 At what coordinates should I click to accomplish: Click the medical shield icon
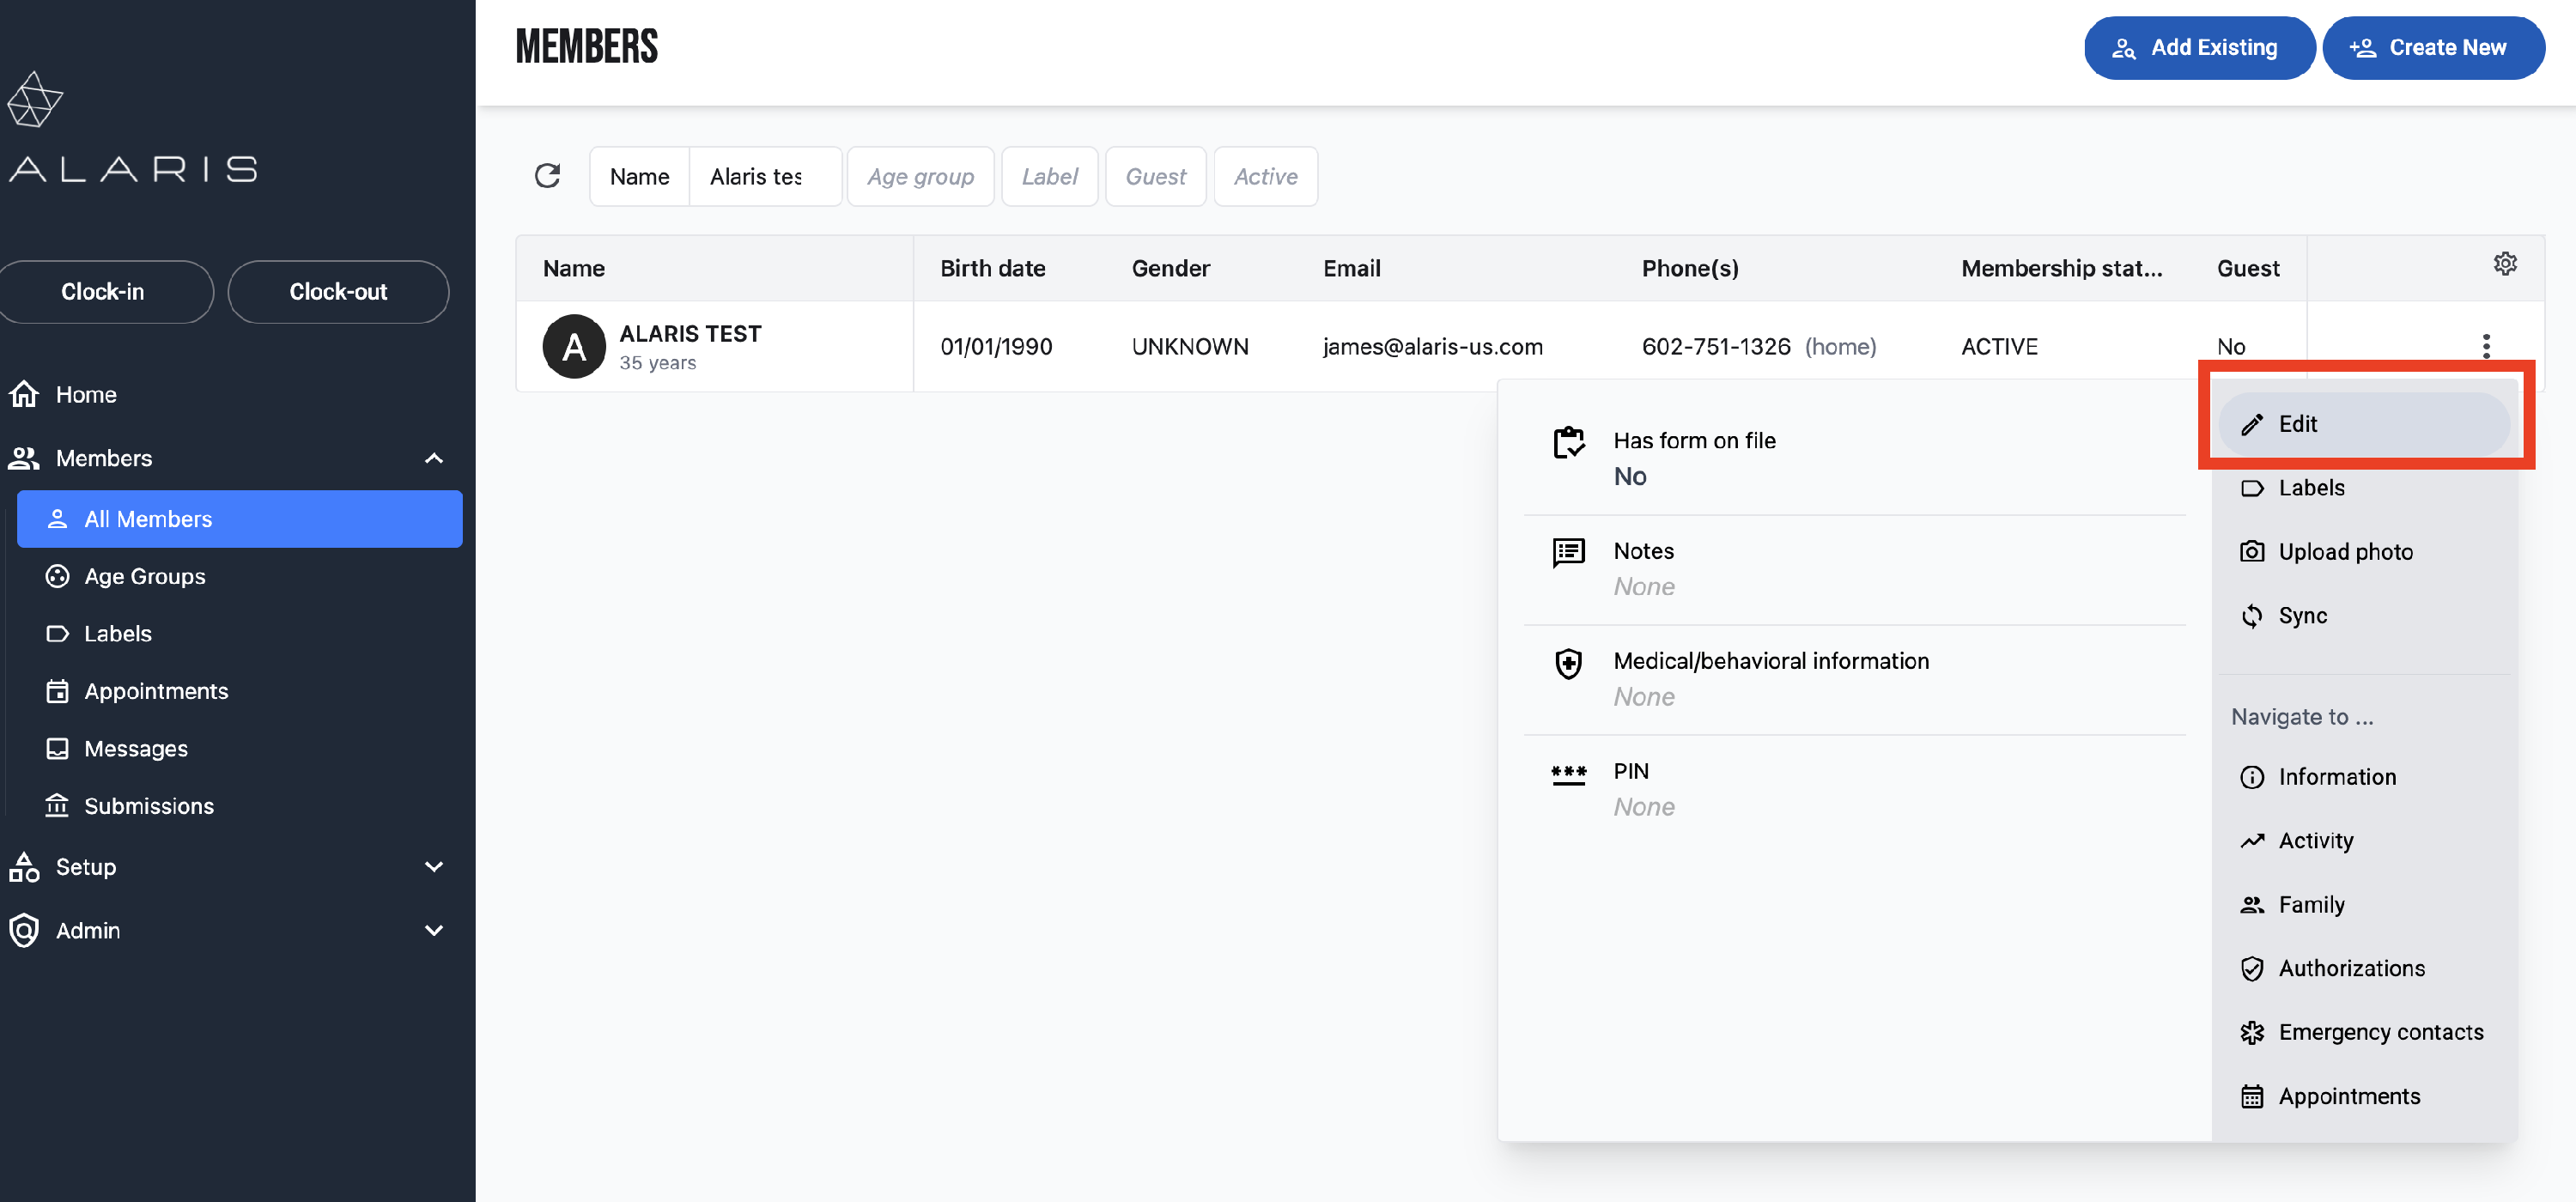click(x=1568, y=663)
